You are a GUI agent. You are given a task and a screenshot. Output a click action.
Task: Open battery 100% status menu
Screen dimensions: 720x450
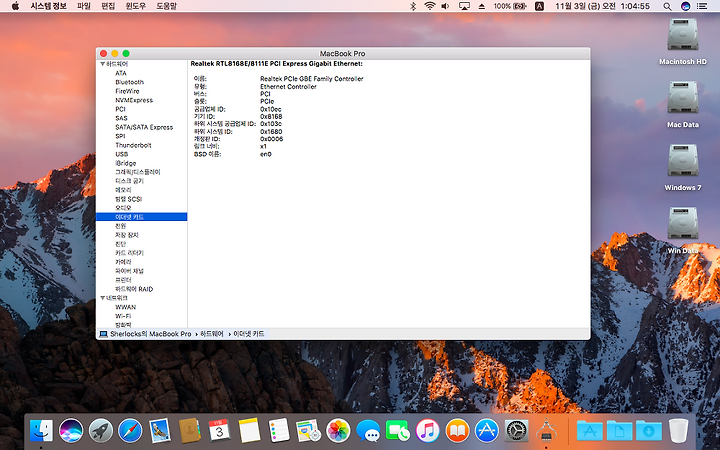pyautogui.click(x=510, y=6)
